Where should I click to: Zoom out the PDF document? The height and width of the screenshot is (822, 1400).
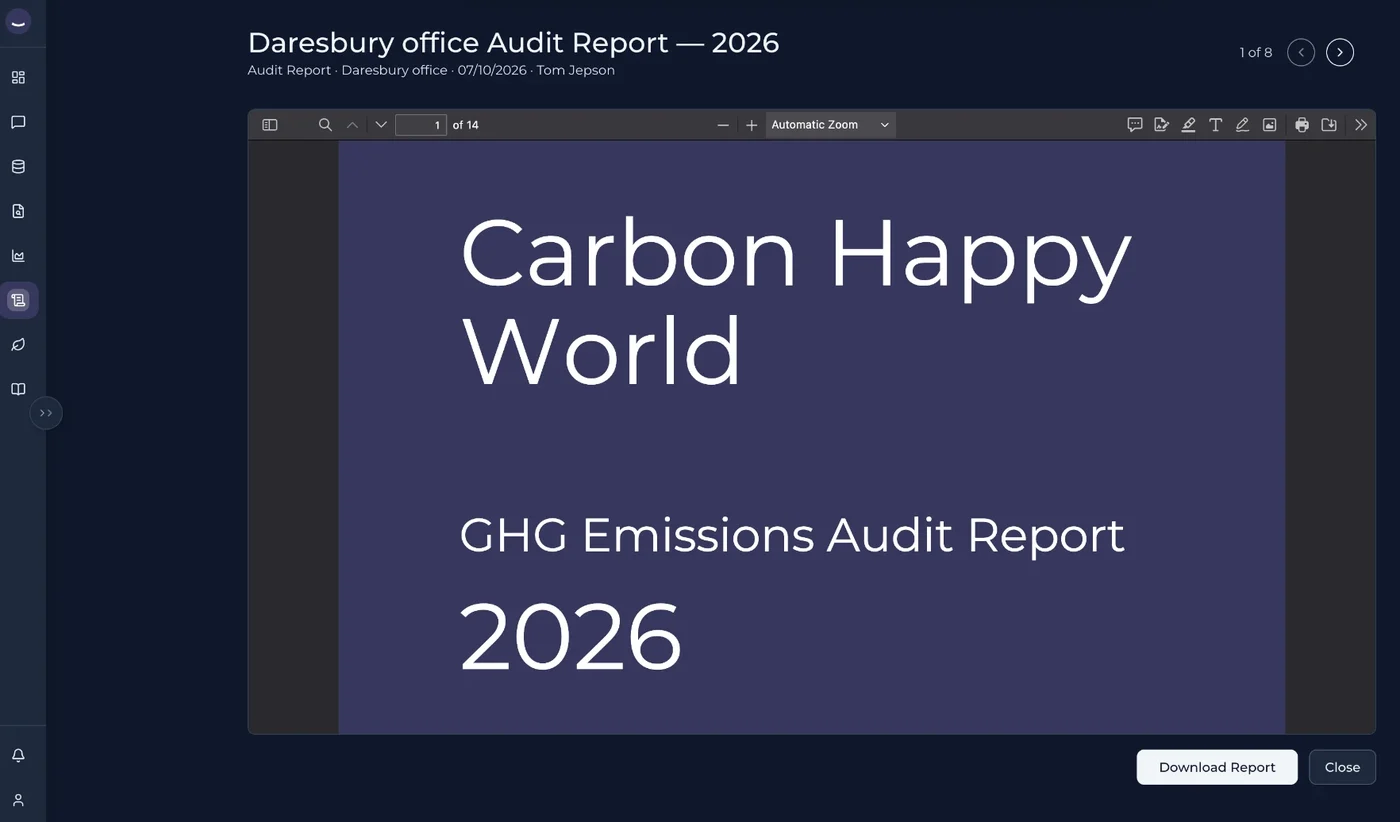(x=723, y=125)
